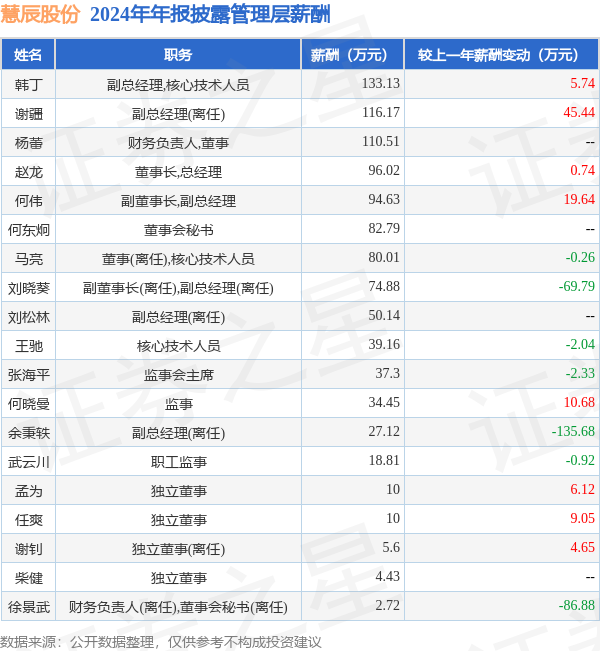The image size is (600, 651).
Task: Click the salary value 37.3
Action: pyautogui.click(x=387, y=373)
